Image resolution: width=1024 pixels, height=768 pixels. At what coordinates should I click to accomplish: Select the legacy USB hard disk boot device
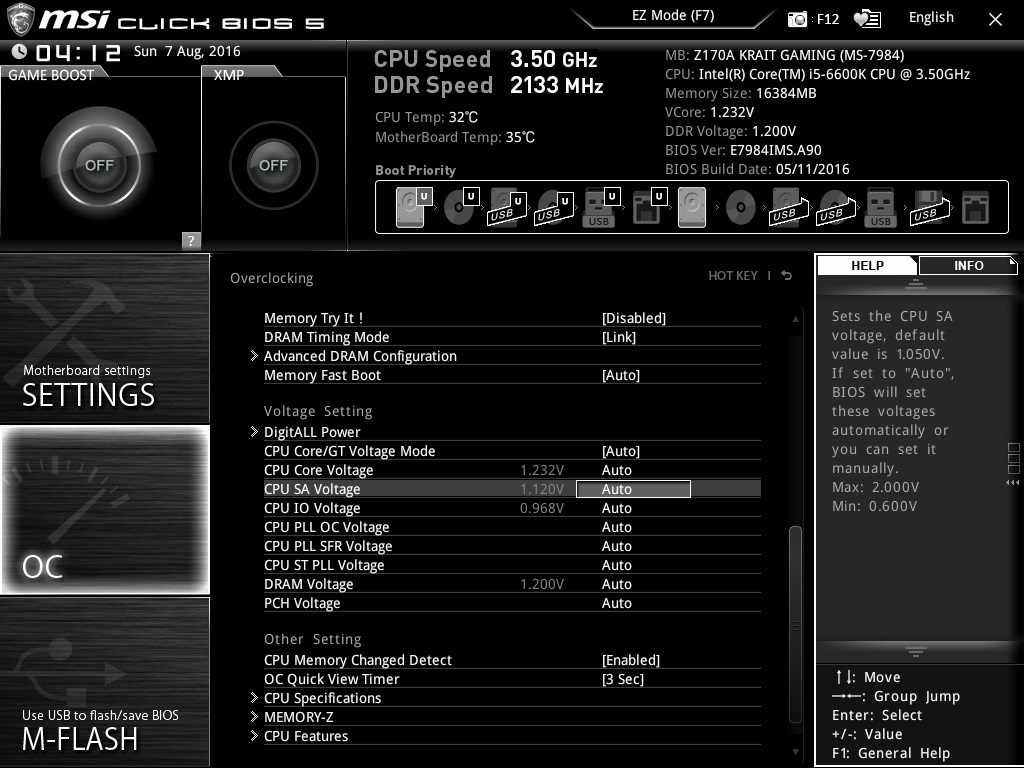point(789,208)
